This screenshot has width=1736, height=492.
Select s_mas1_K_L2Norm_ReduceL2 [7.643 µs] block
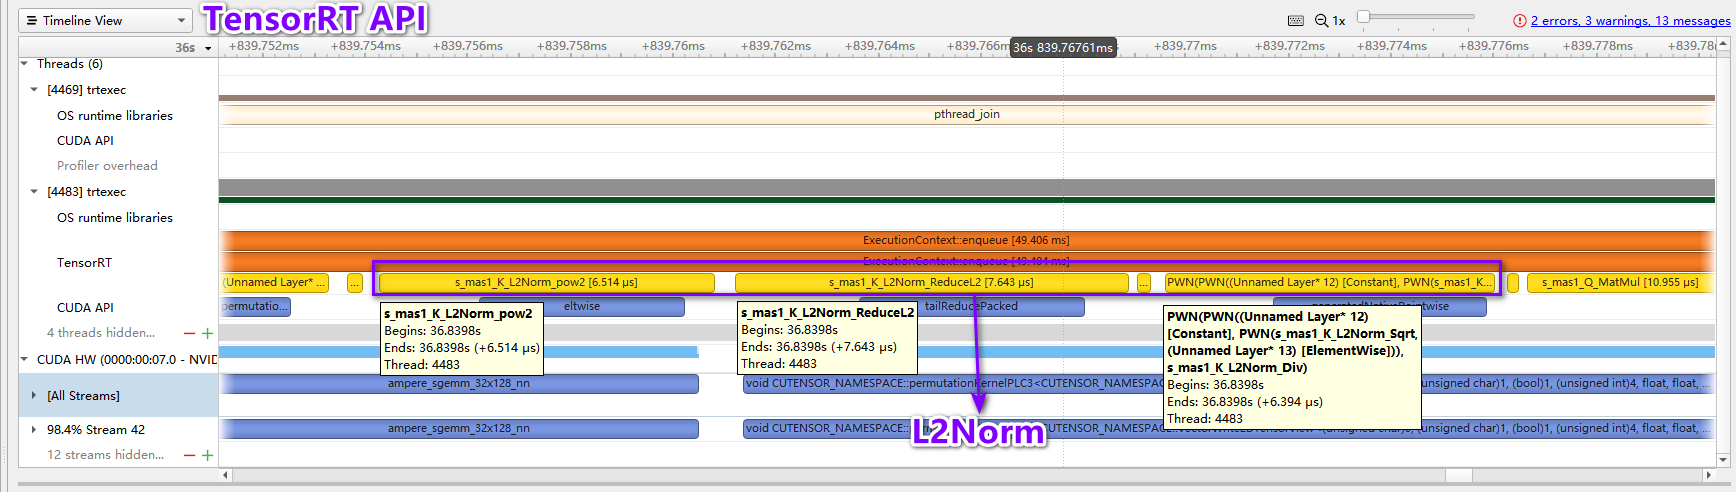tap(931, 283)
